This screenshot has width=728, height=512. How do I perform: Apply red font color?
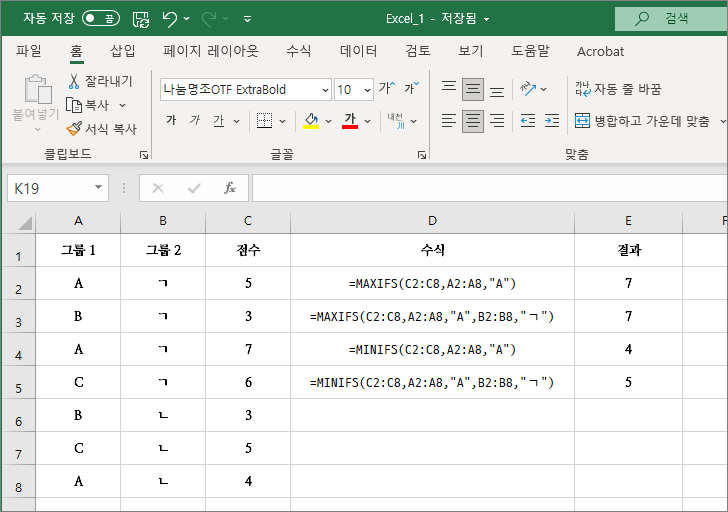[x=350, y=121]
